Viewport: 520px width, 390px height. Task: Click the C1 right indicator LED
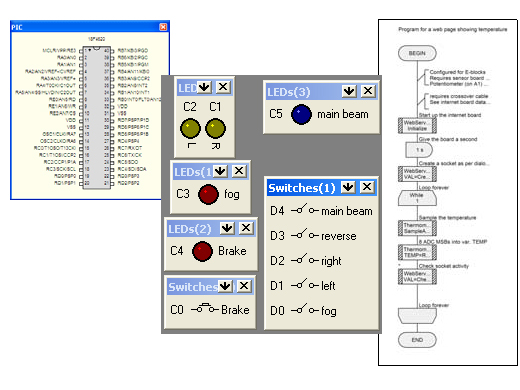[216, 128]
